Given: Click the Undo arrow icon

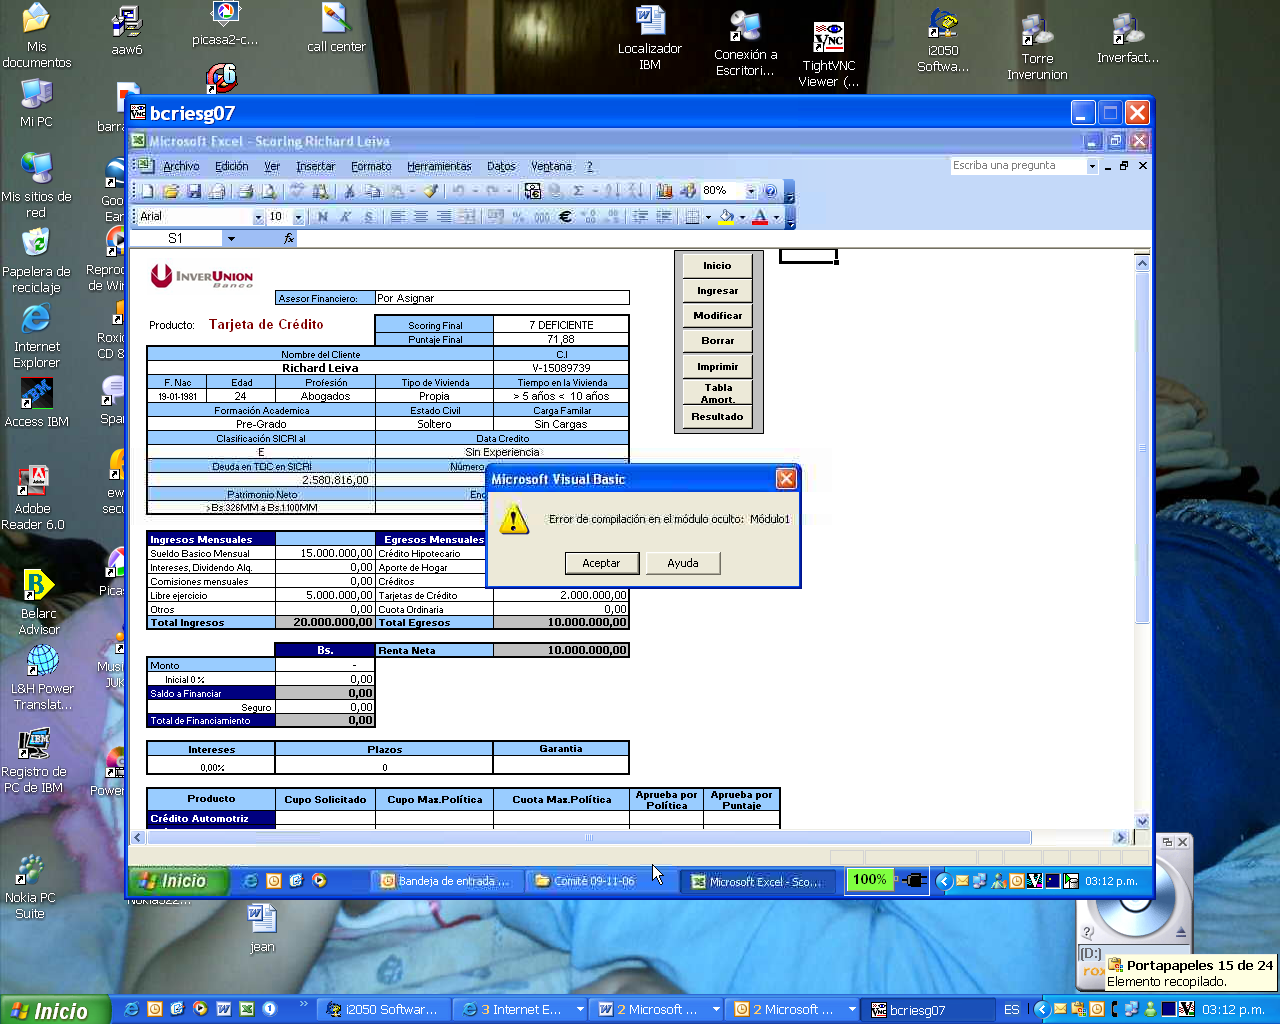Looking at the screenshot, I should (458, 191).
